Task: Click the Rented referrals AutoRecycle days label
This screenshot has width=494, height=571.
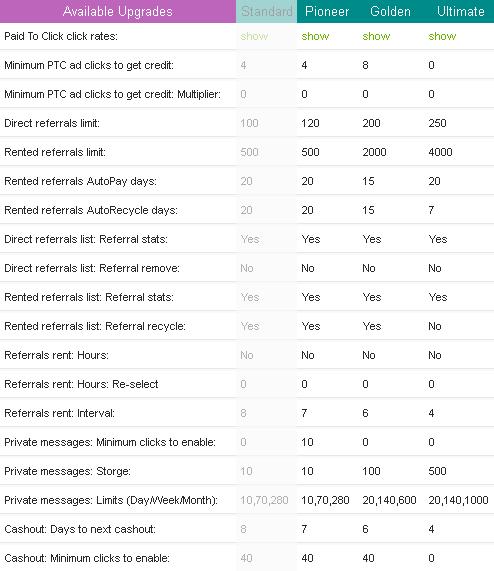Action: pos(91,210)
